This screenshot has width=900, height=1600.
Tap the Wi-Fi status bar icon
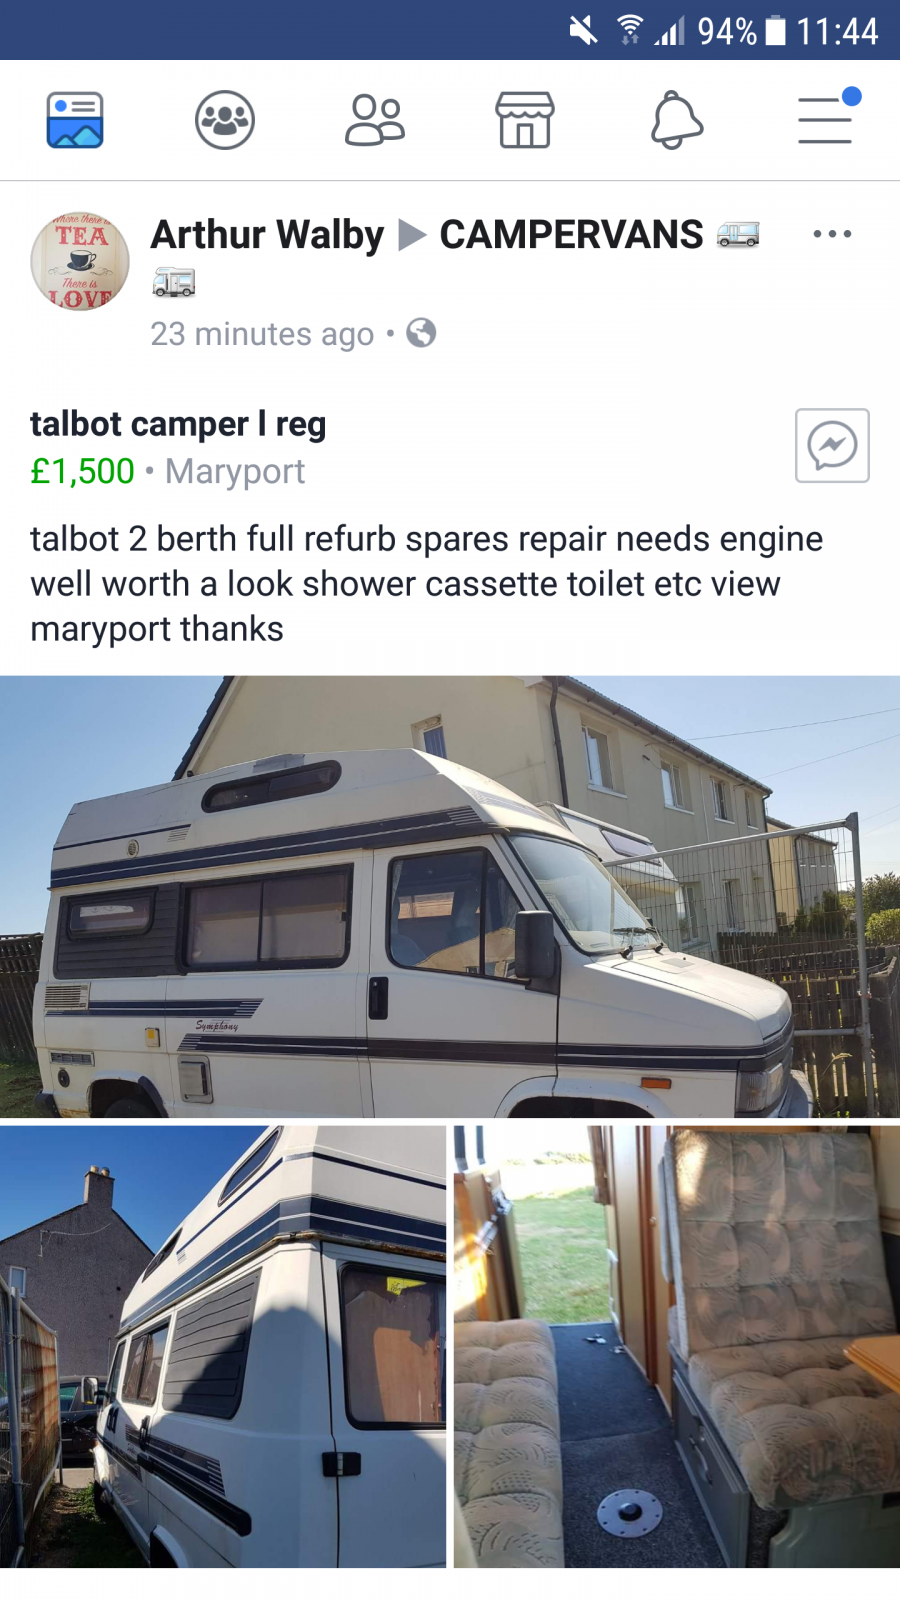[x=630, y=30]
